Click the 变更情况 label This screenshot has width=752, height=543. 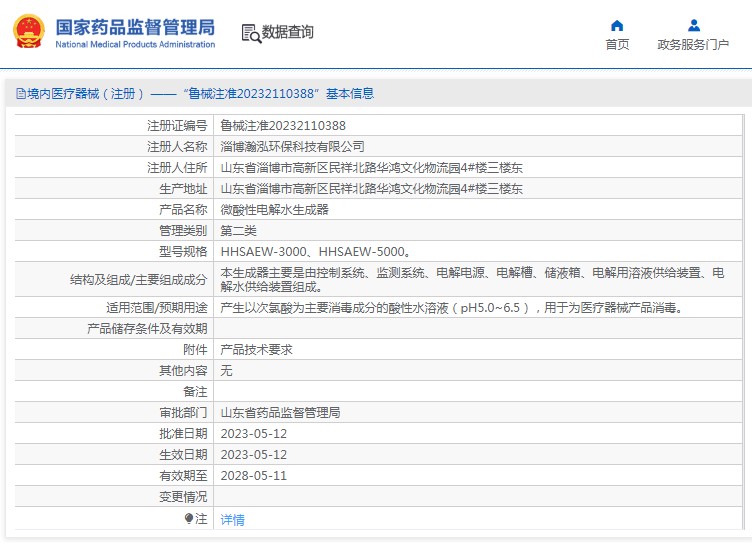coord(183,497)
